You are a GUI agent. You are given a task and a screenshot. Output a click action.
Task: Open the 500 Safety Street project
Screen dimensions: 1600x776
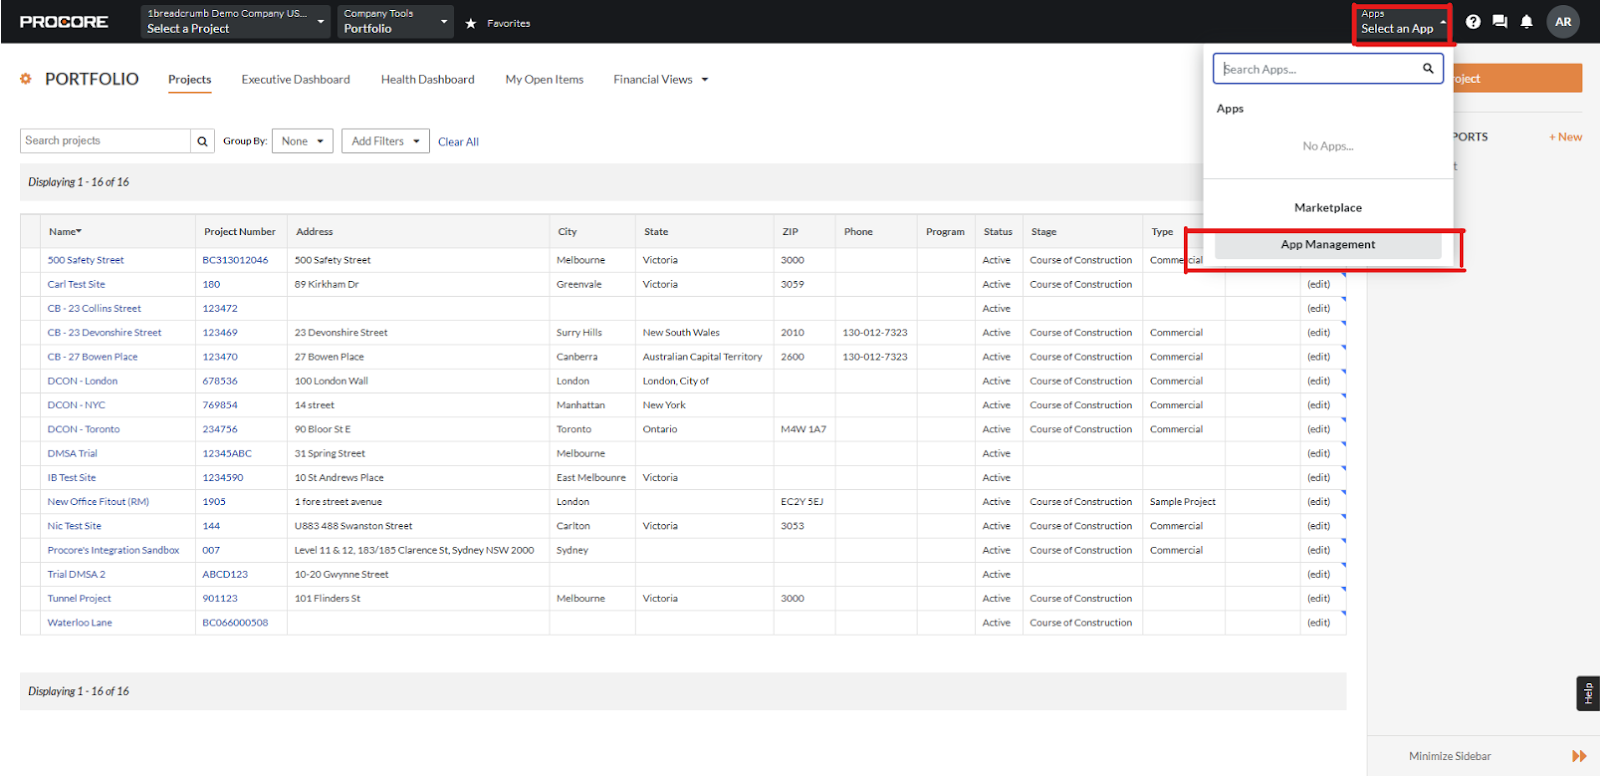(x=86, y=260)
